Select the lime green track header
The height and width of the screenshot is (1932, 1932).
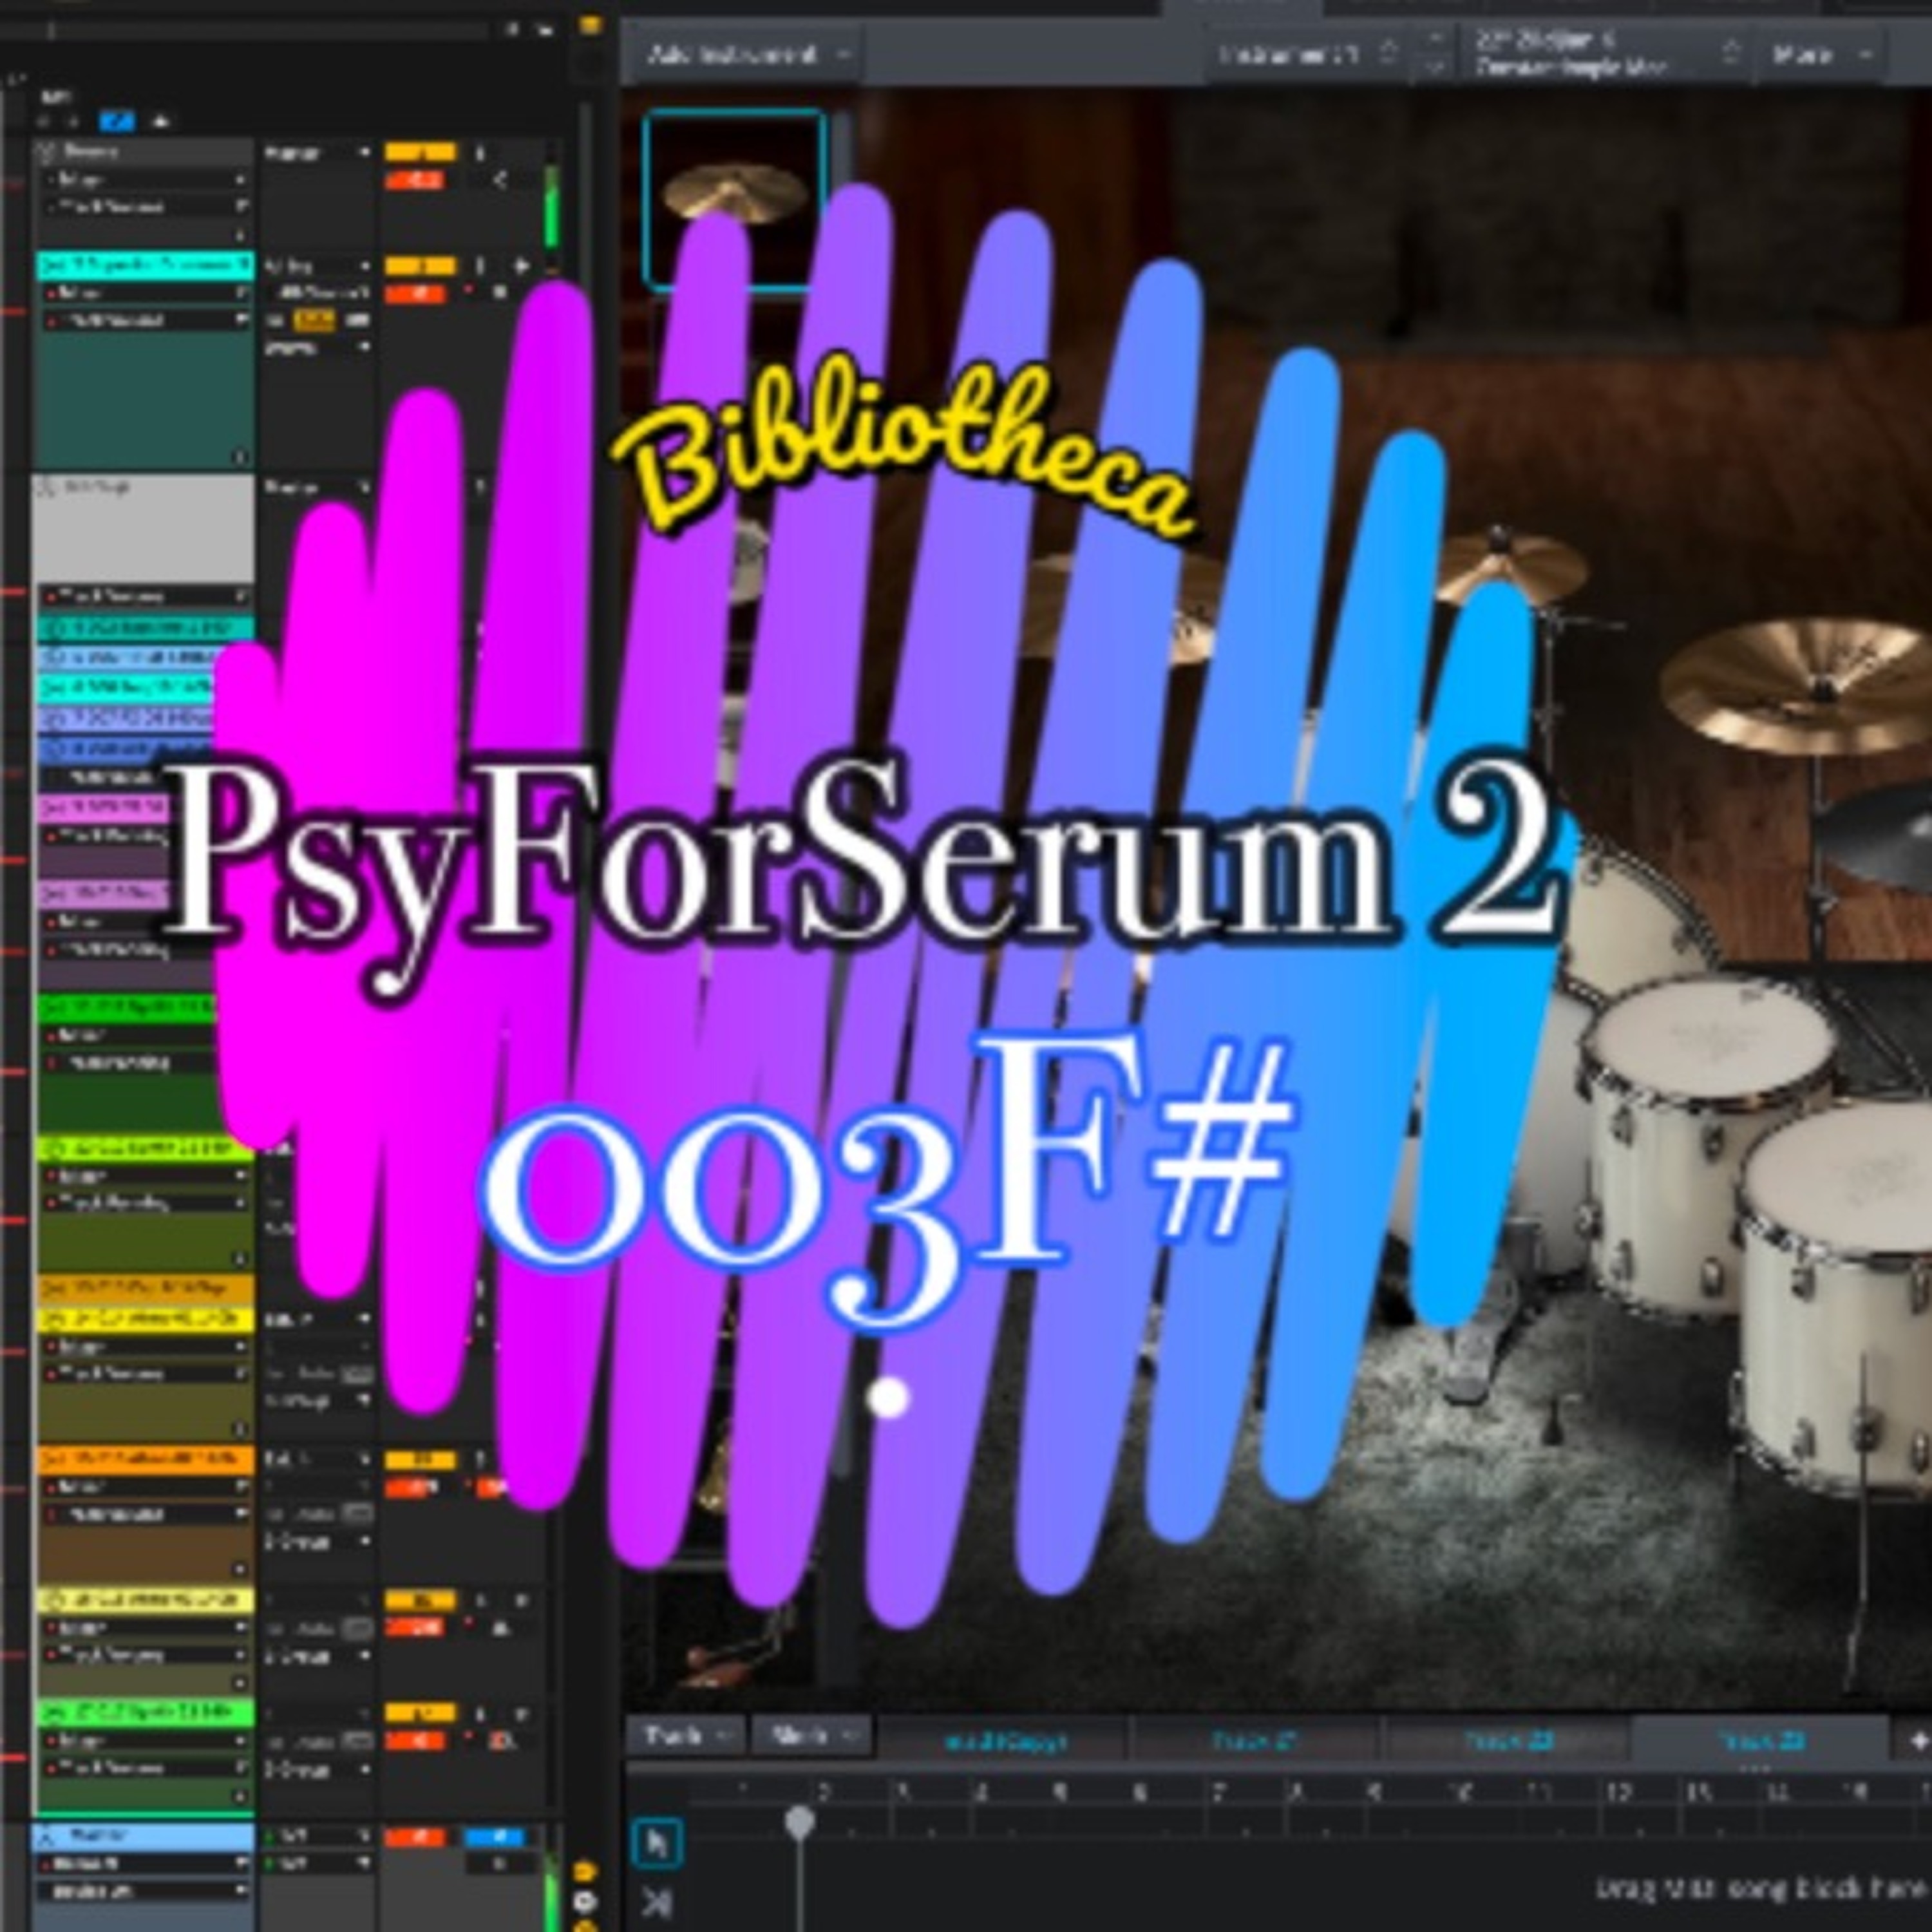pos(145,1148)
